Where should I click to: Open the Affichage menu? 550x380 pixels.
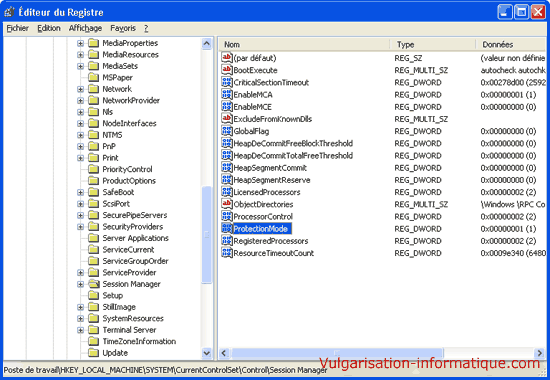click(x=85, y=28)
